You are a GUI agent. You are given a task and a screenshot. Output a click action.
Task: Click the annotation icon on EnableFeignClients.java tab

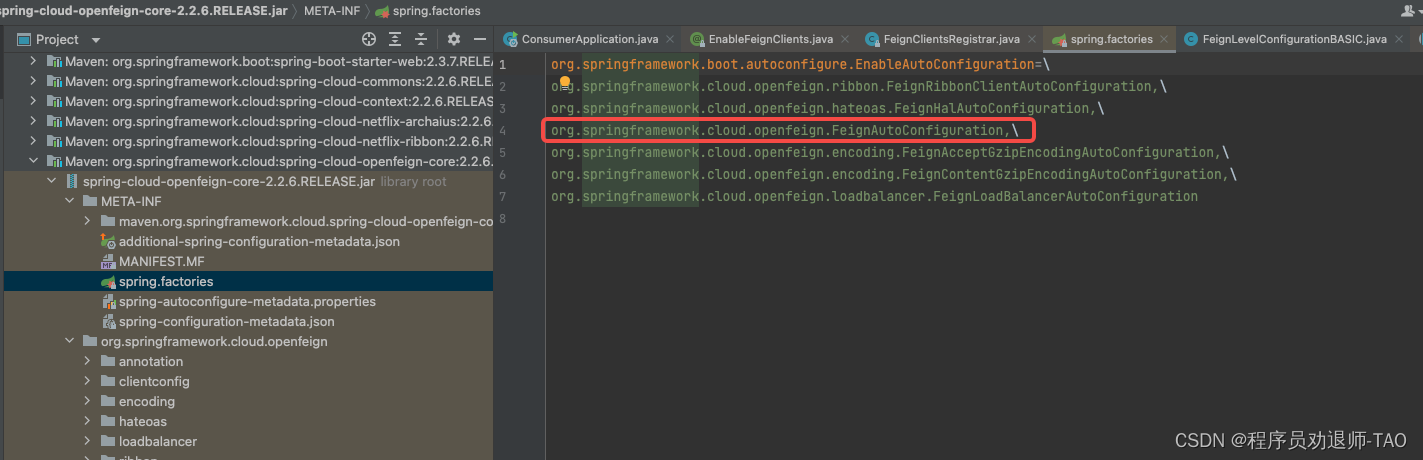click(697, 39)
